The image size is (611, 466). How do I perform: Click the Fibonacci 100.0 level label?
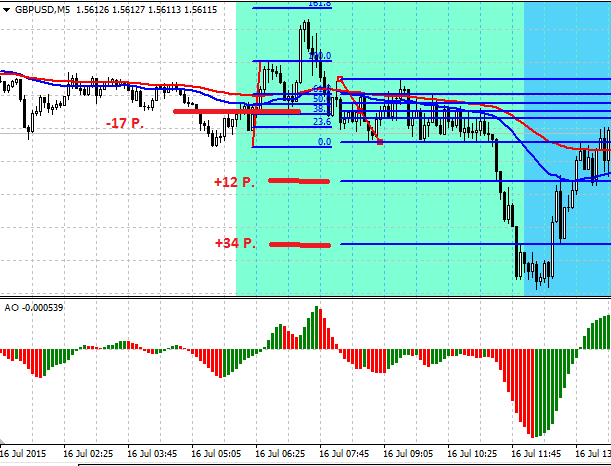[320, 56]
